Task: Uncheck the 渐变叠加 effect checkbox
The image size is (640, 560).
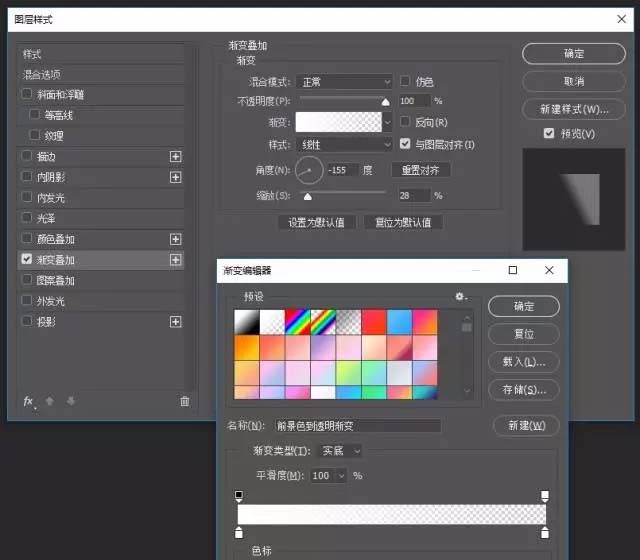Action: click(x=27, y=260)
